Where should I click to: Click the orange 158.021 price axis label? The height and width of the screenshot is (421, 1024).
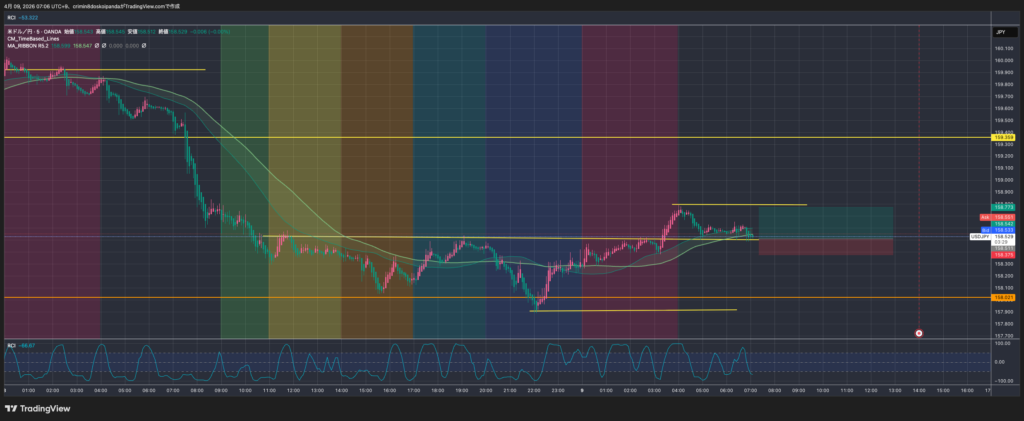click(x=1004, y=297)
